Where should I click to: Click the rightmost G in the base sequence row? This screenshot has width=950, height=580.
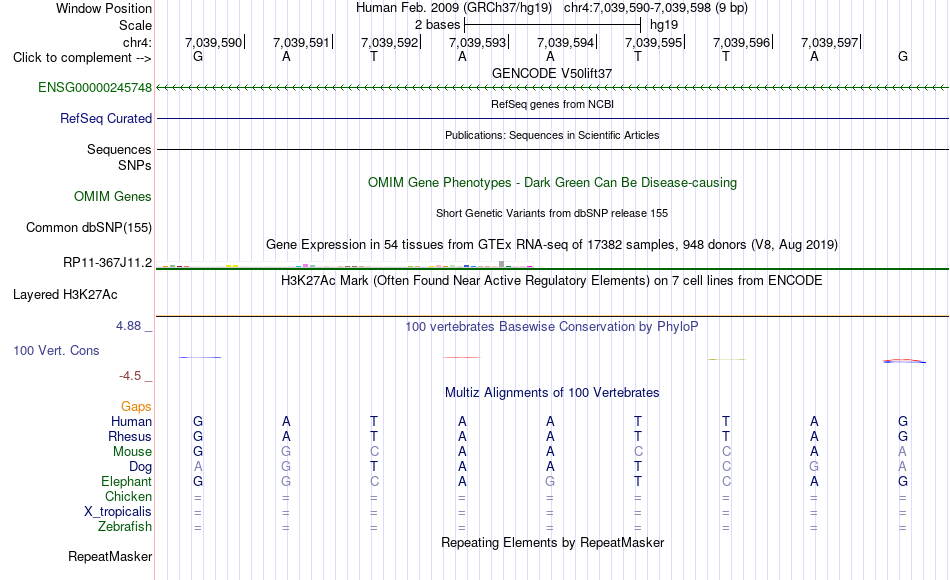point(903,56)
